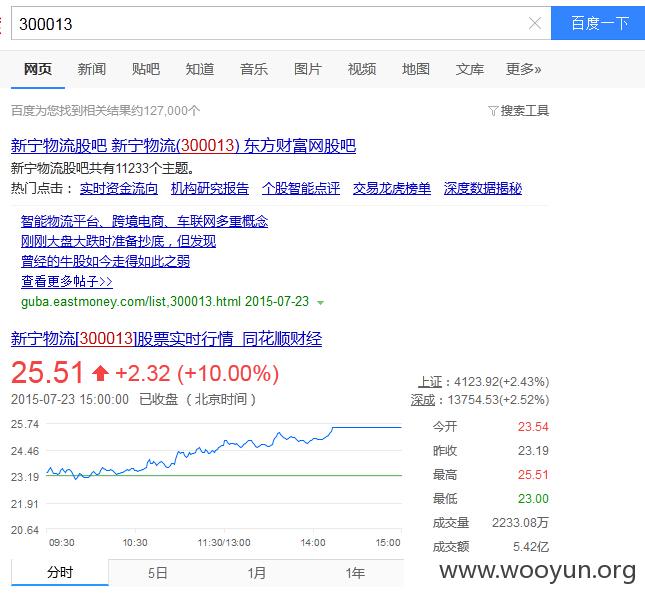Screen dimensions: 645x599
Task: Switch chart to the 1年 tab
Action: (355, 573)
